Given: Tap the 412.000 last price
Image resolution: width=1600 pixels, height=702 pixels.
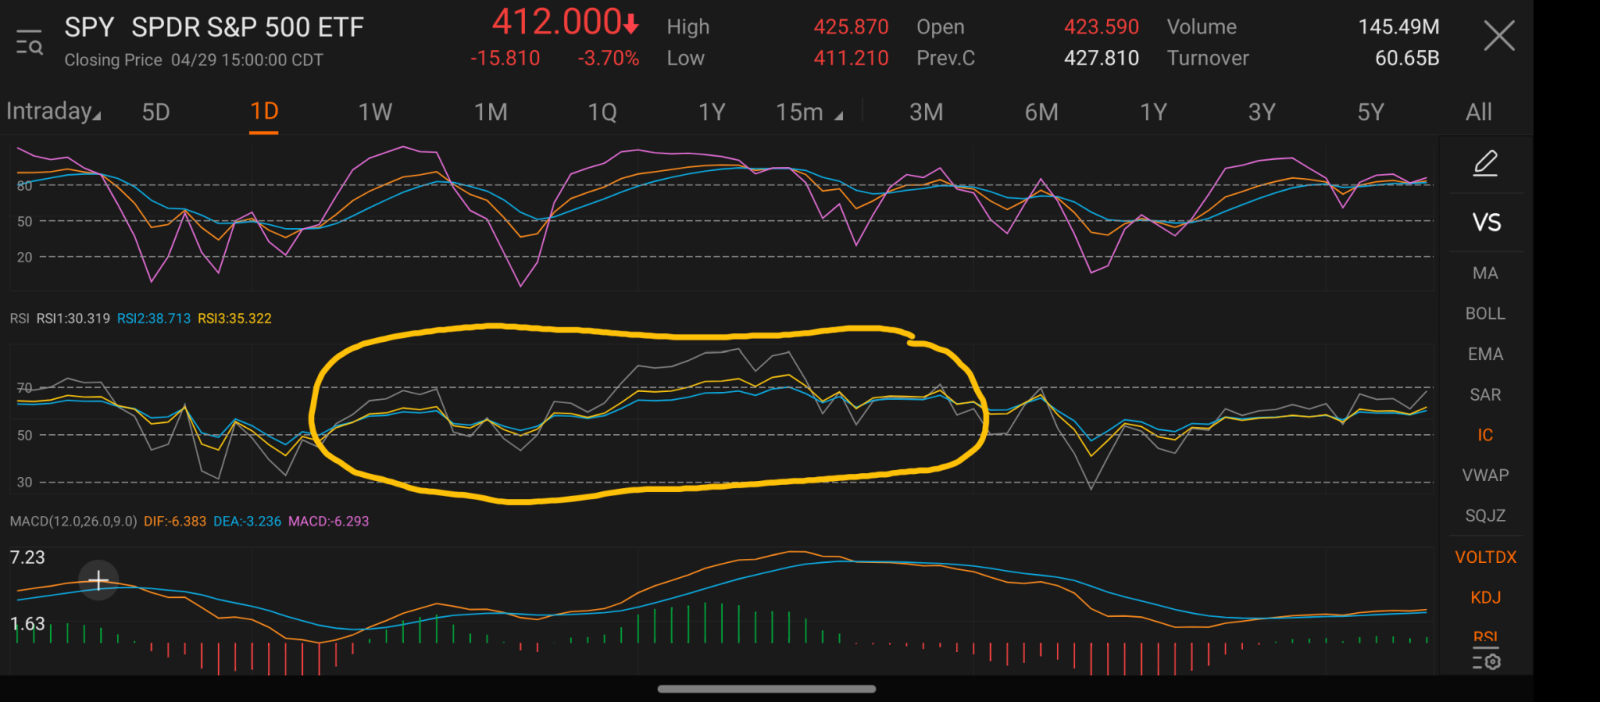Looking at the screenshot, I should tap(565, 22).
